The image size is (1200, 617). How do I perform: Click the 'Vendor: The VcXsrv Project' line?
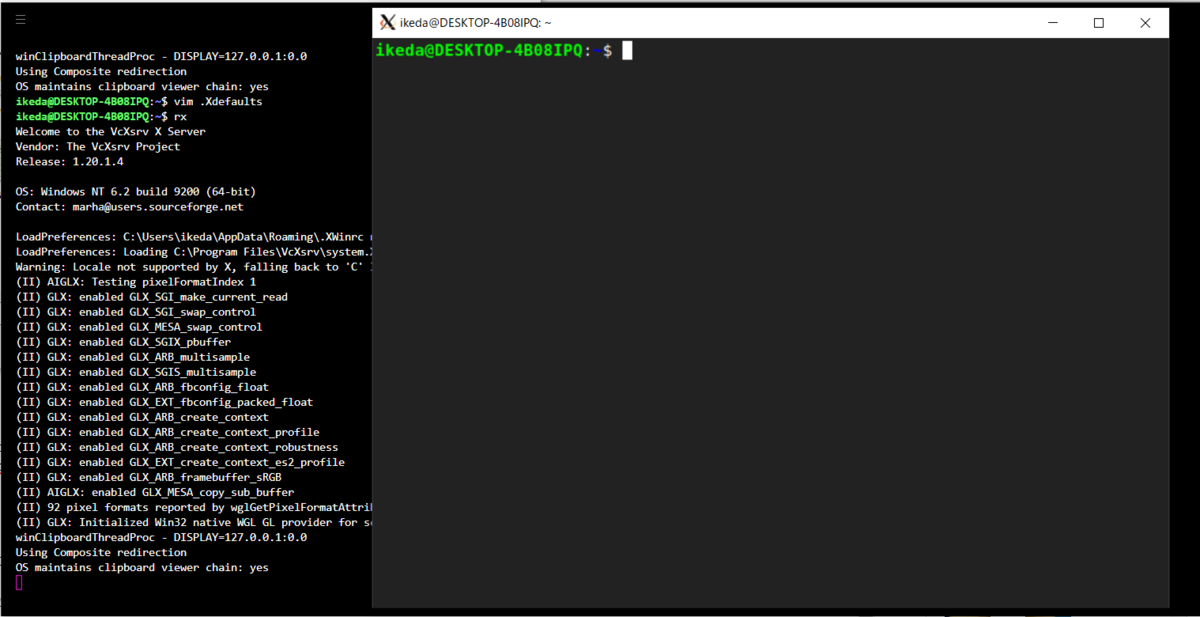point(98,147)
